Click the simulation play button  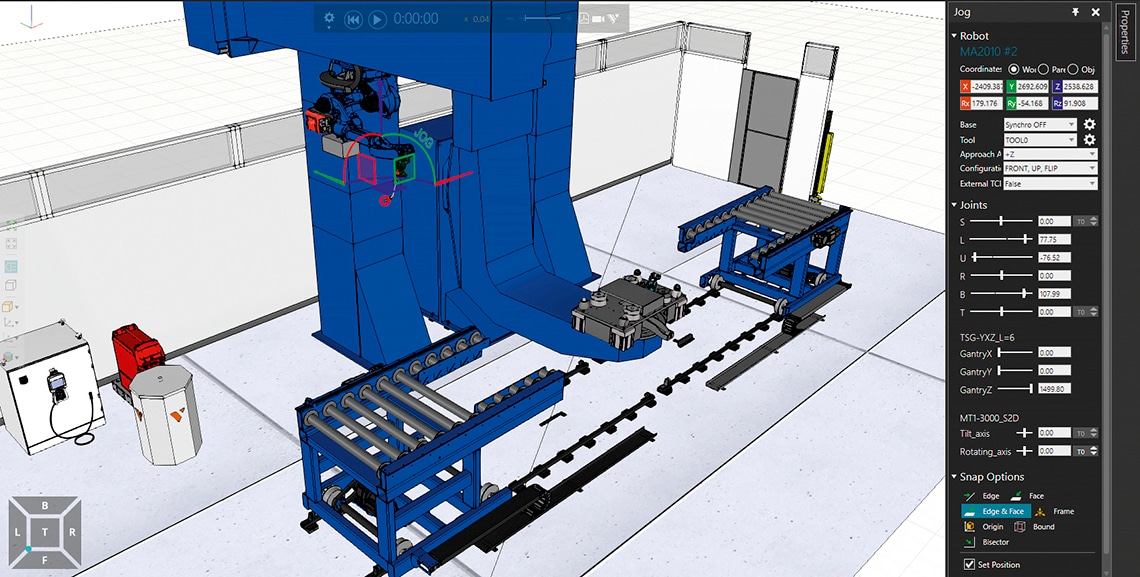(377, 19)
